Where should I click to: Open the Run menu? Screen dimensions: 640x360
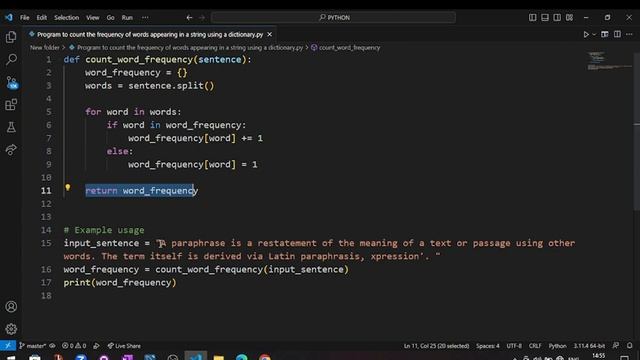tap(127, 18)
